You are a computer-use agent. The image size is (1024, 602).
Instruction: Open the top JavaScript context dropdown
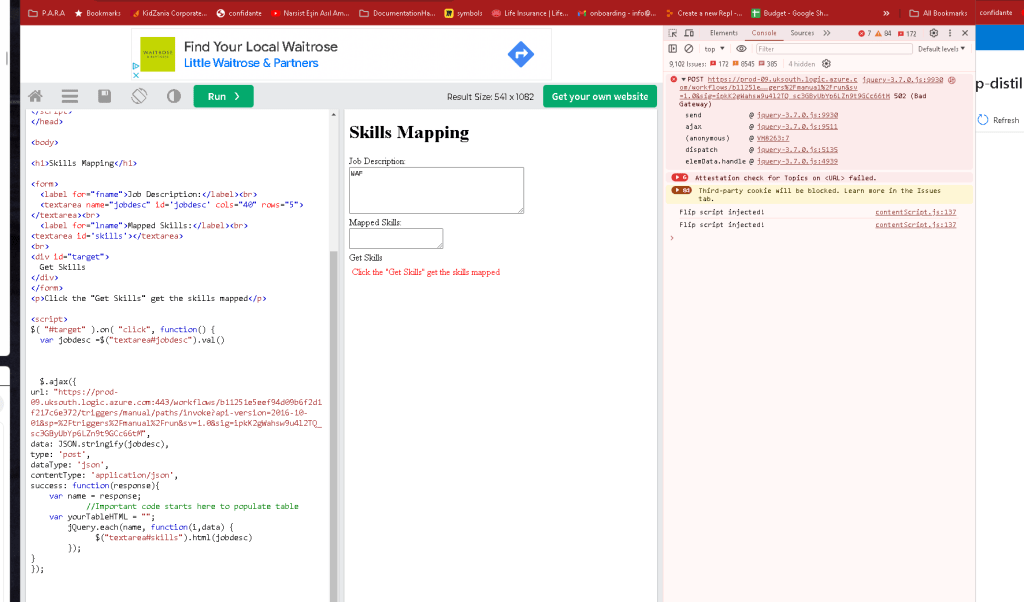pyautogui.click(x=714, y=49)
